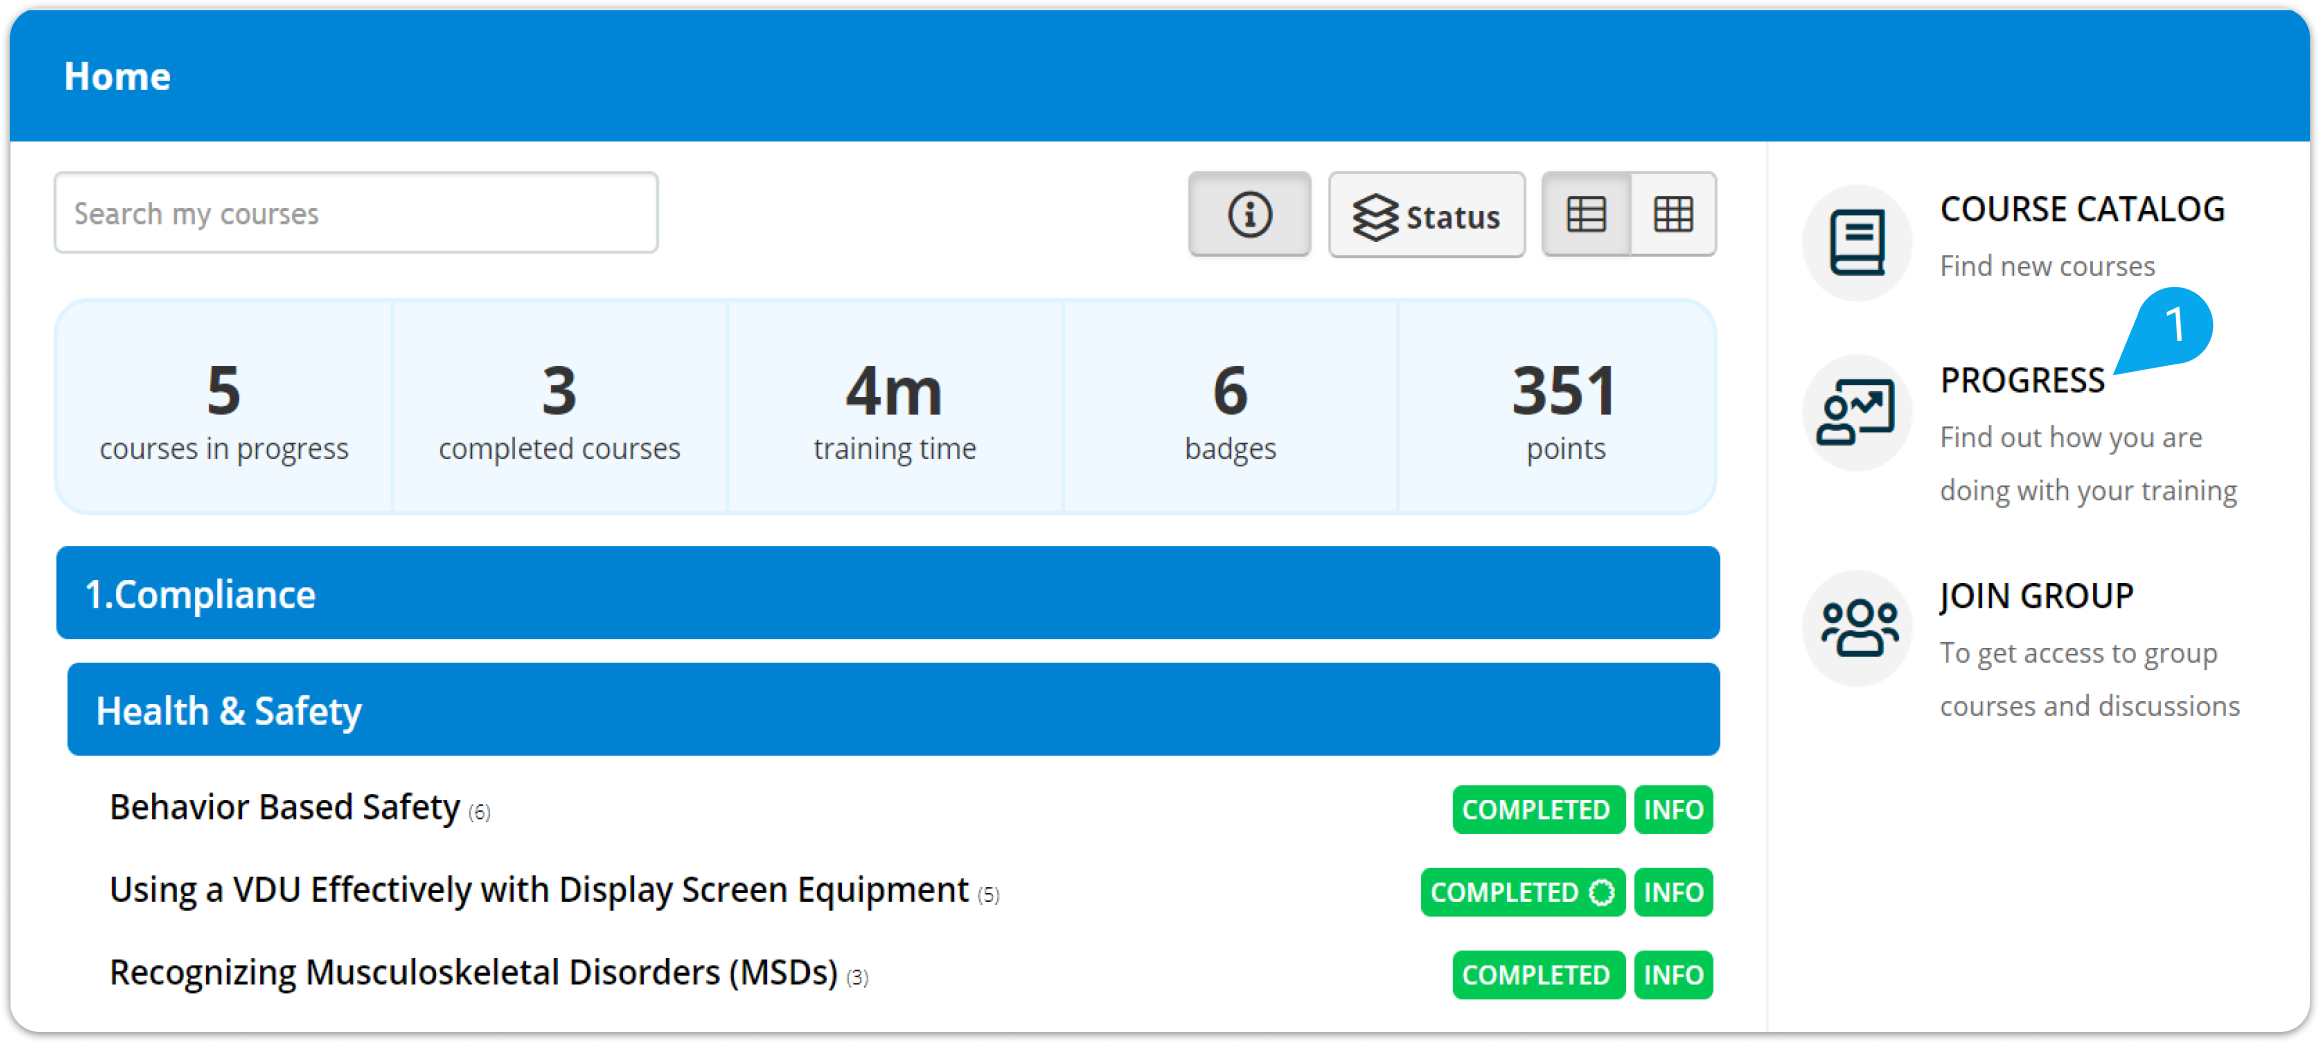Click the Progress training chart icon

point(1857,412)
